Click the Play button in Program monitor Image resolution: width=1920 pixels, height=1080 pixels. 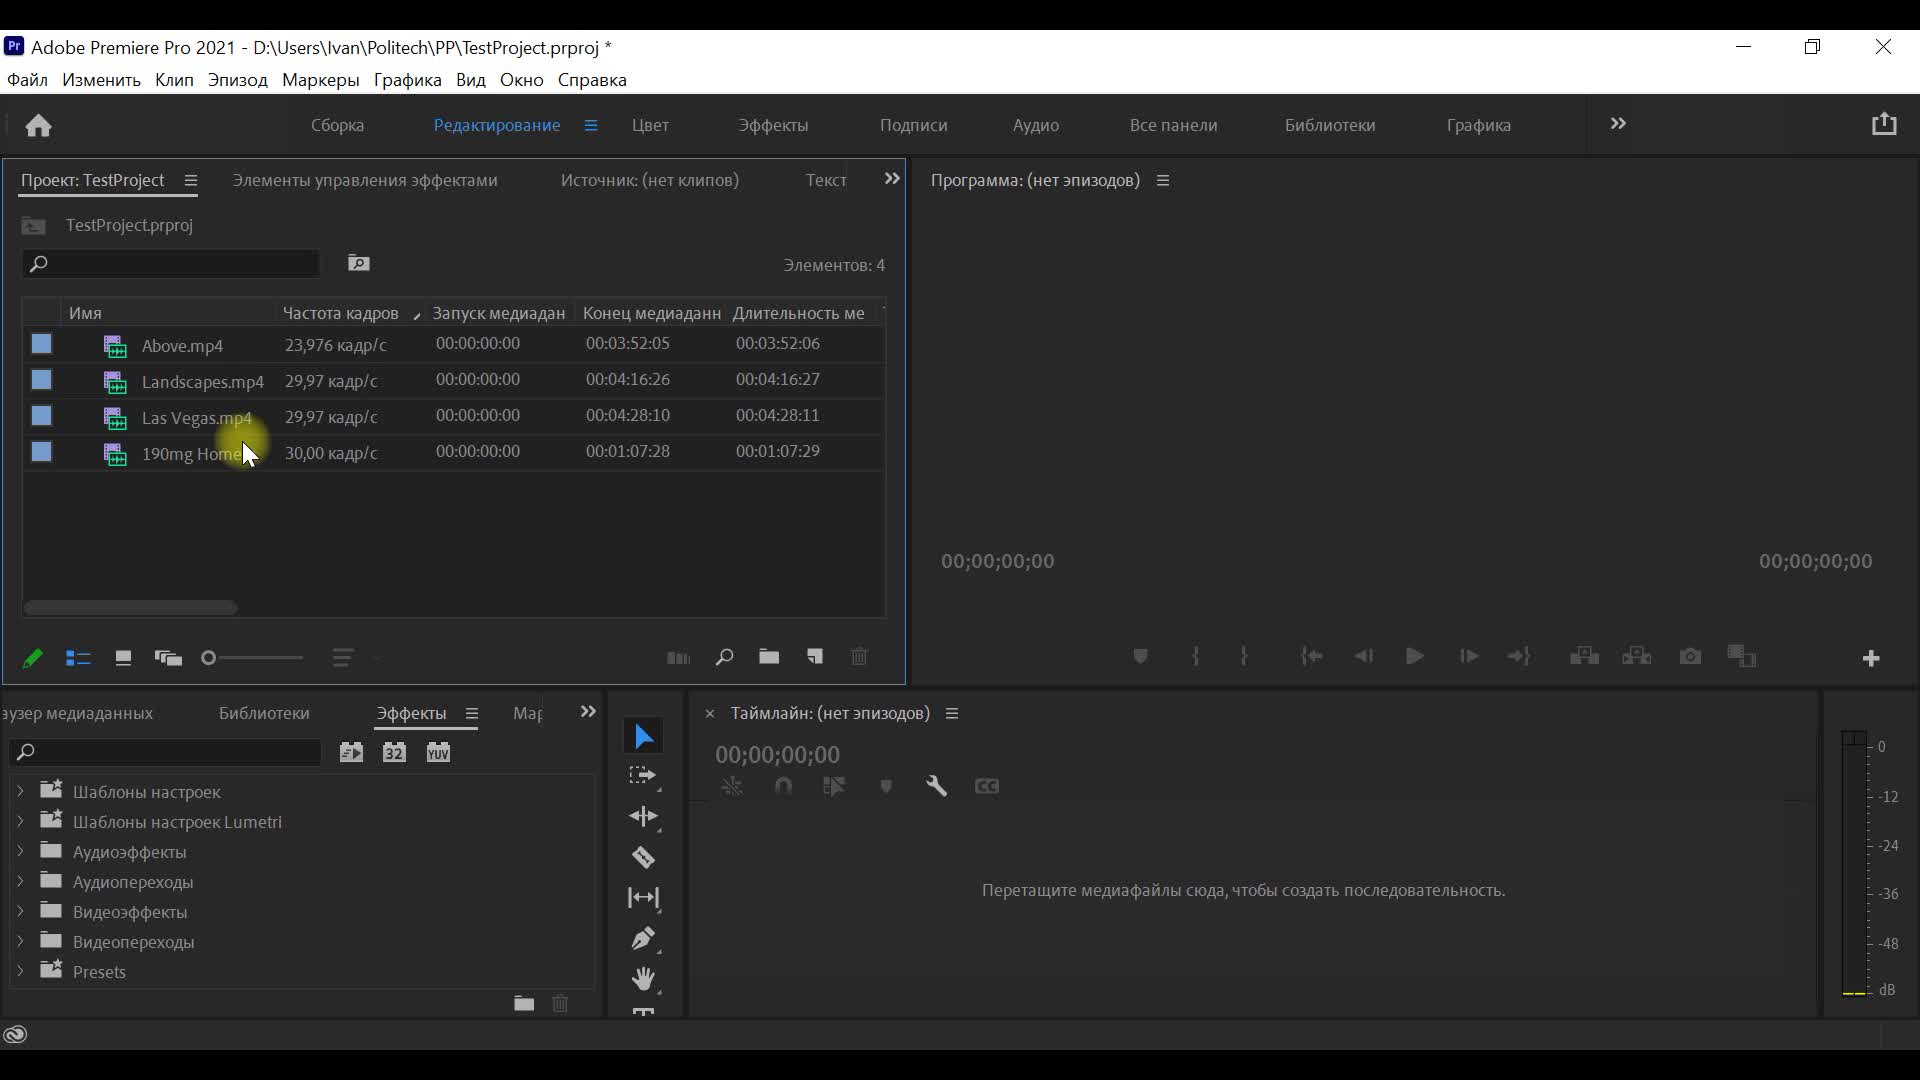(x=1414, y=657)
